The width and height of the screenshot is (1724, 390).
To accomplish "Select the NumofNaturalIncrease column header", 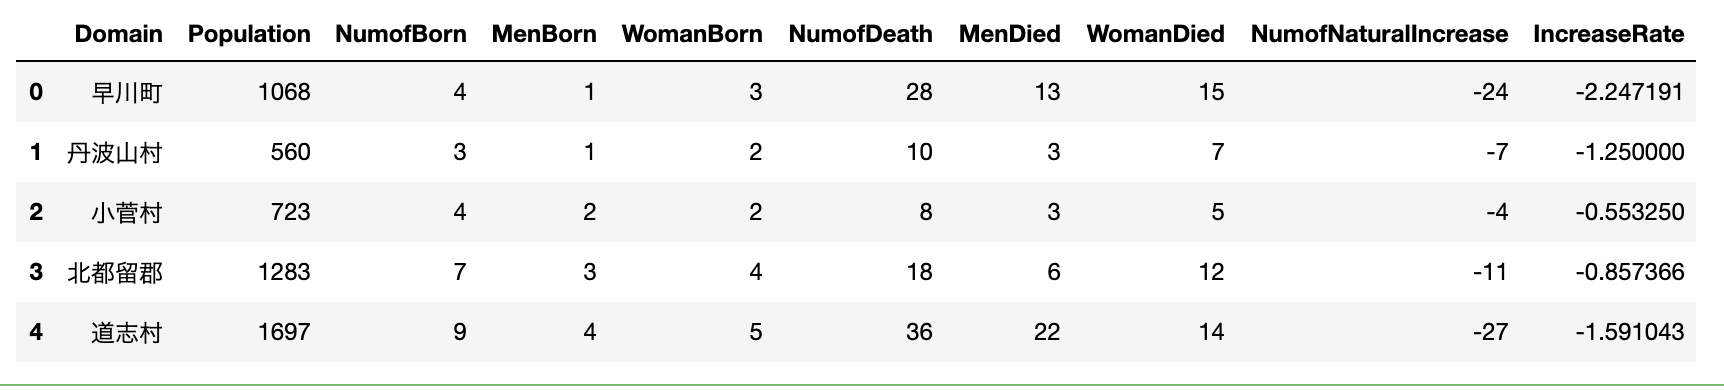I will point(1379,34).
